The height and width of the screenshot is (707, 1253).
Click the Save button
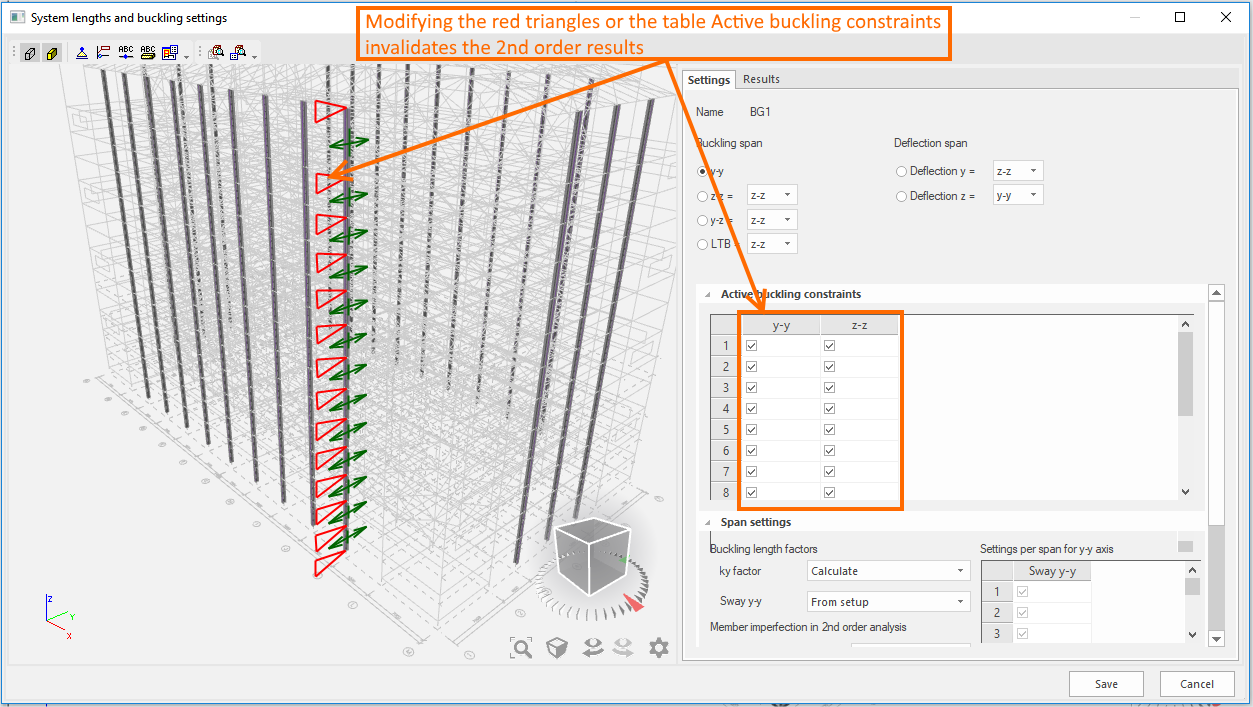(1106, 684)
